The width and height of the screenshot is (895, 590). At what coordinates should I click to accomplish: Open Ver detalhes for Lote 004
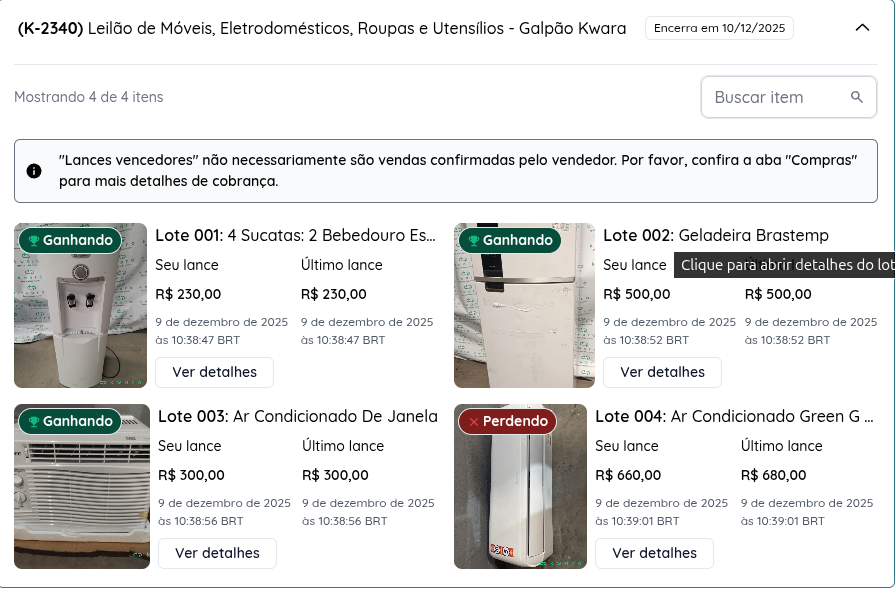click(654, 553)
